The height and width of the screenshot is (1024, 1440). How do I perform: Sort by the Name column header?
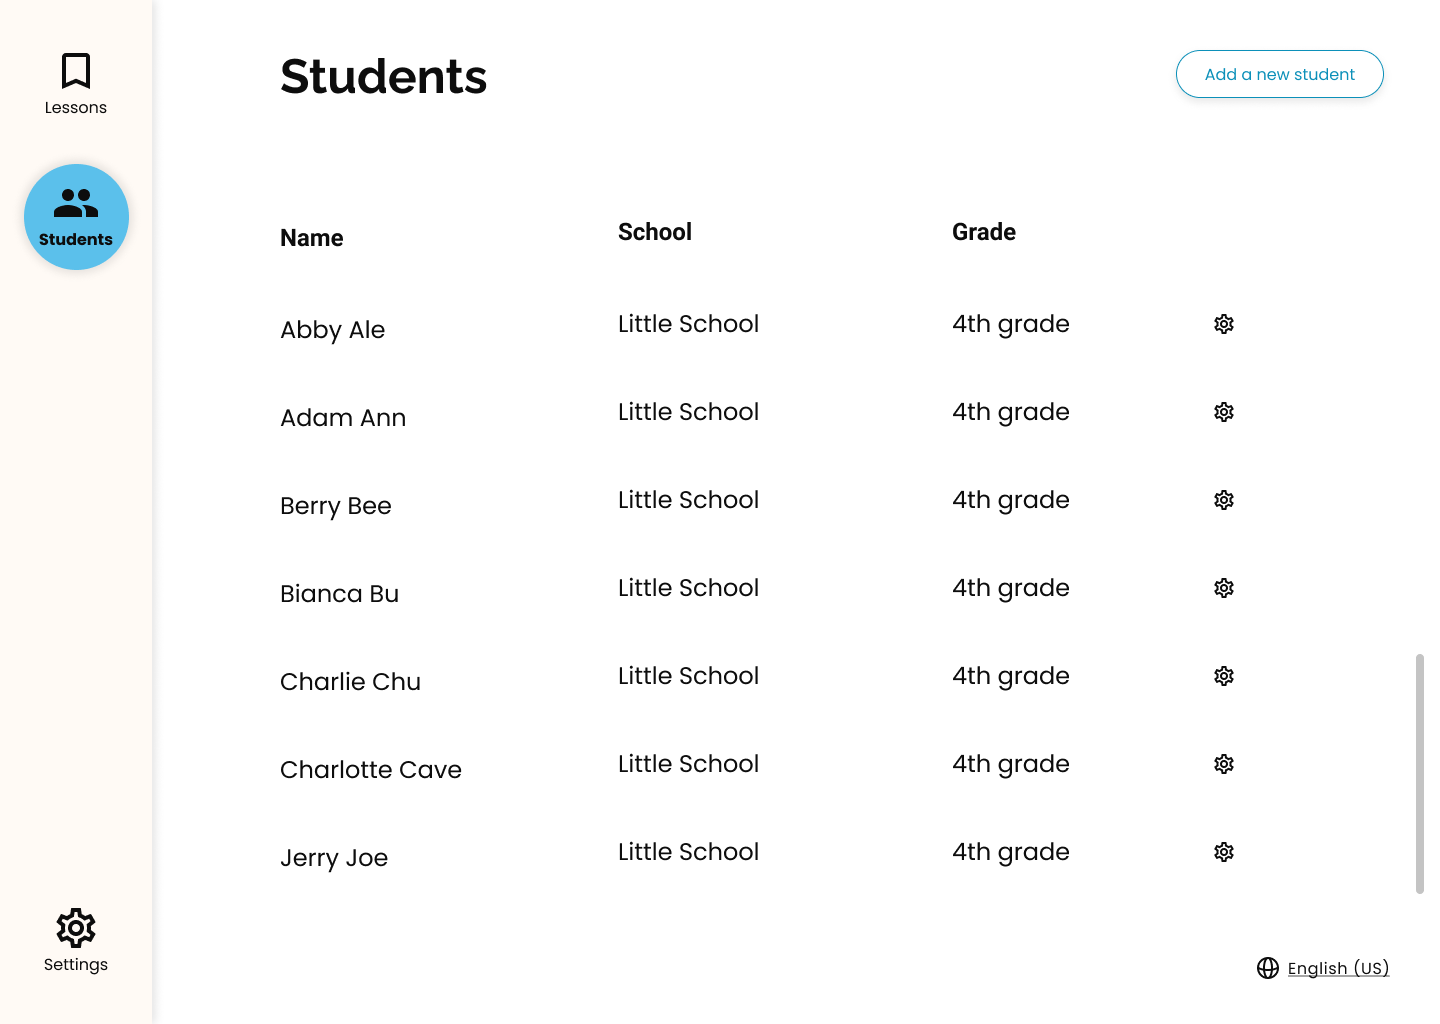pos(312,238)
